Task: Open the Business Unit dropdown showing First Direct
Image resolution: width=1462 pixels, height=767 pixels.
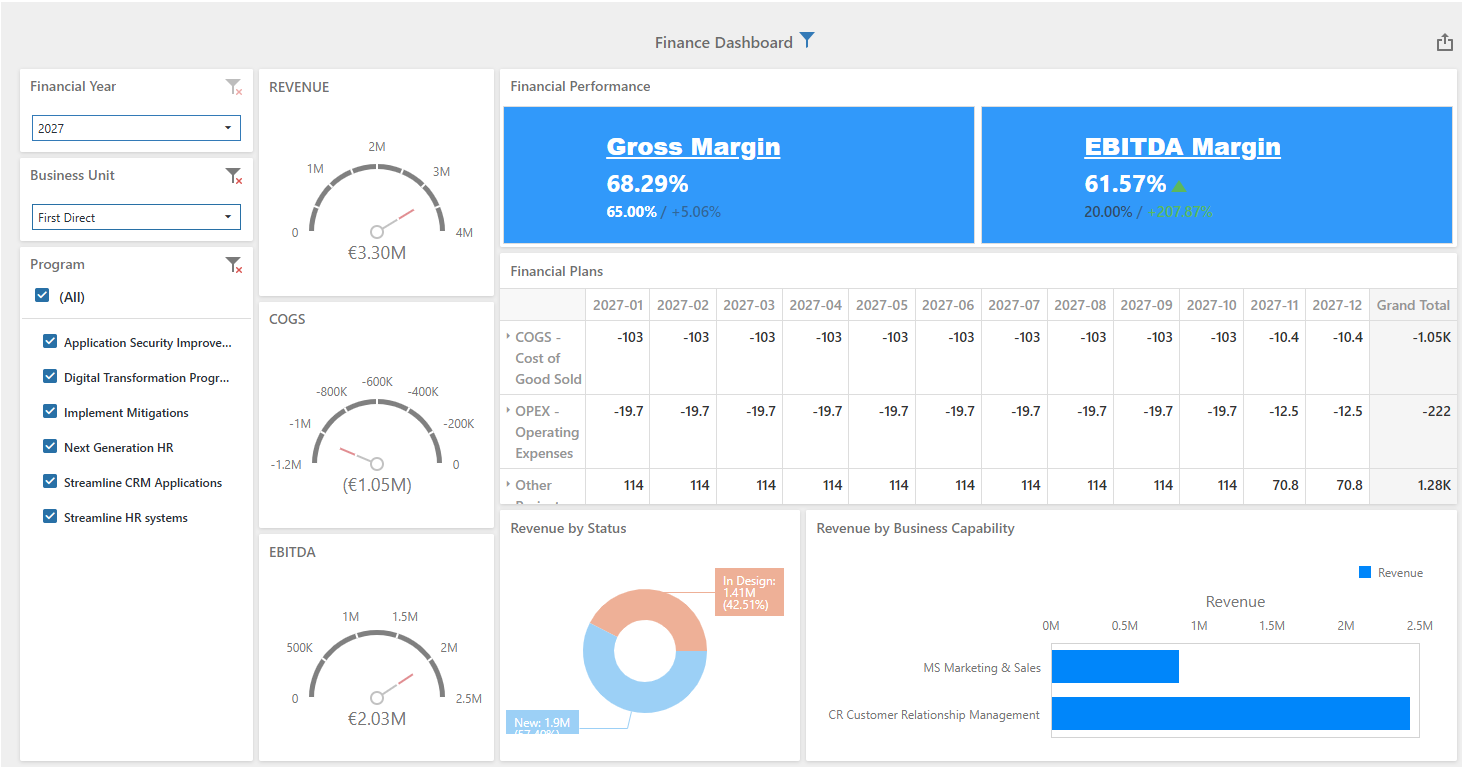Action: [x=136, y=217]
